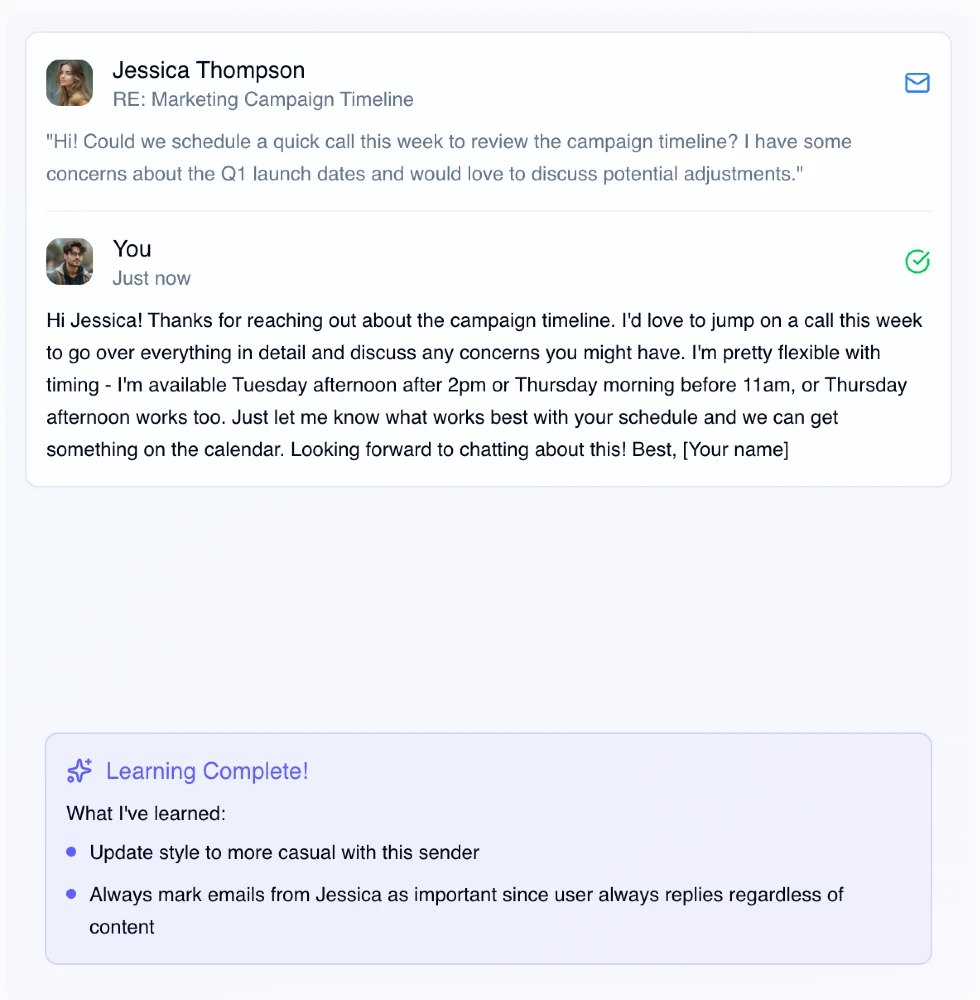Click the AI sparkle icon in Learning panel

[x=79, y=770]
